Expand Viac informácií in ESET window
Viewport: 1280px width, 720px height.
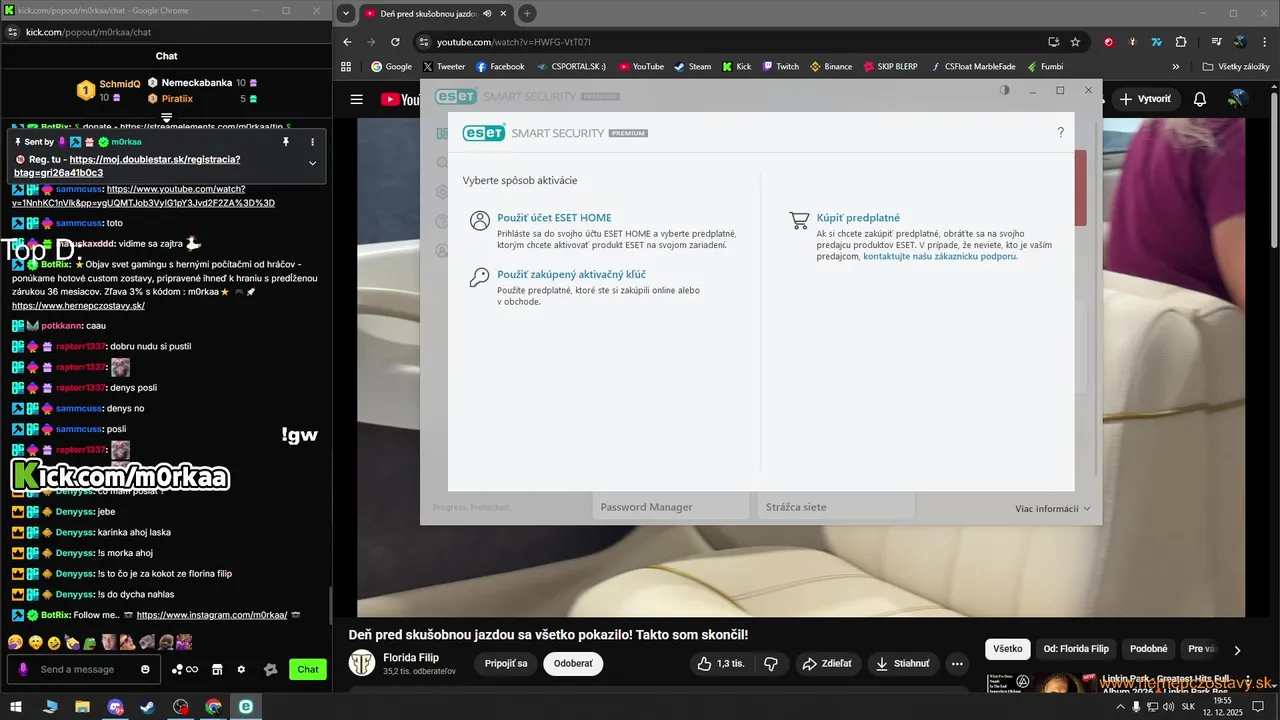tap(1052, 509)
